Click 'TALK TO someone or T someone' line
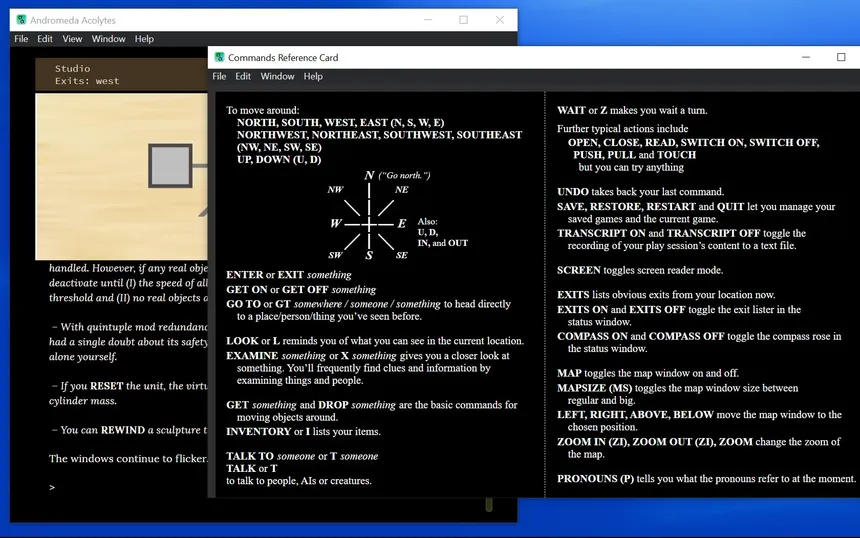860x538 pixels. pyautogui.click(x=302, y=456)
